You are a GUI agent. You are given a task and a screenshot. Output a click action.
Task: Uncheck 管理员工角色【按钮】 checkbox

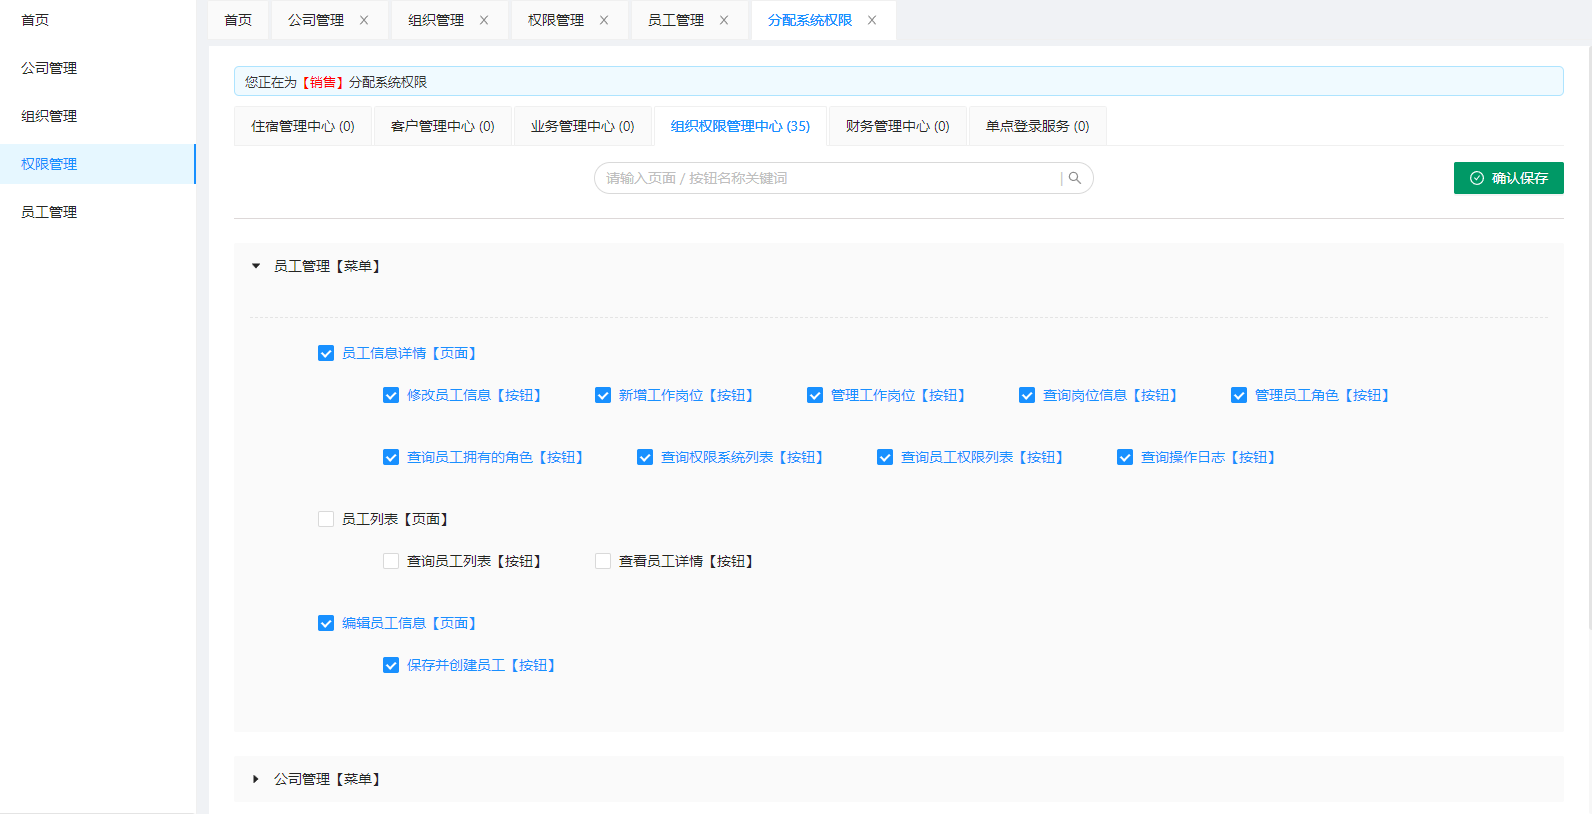1239,395
